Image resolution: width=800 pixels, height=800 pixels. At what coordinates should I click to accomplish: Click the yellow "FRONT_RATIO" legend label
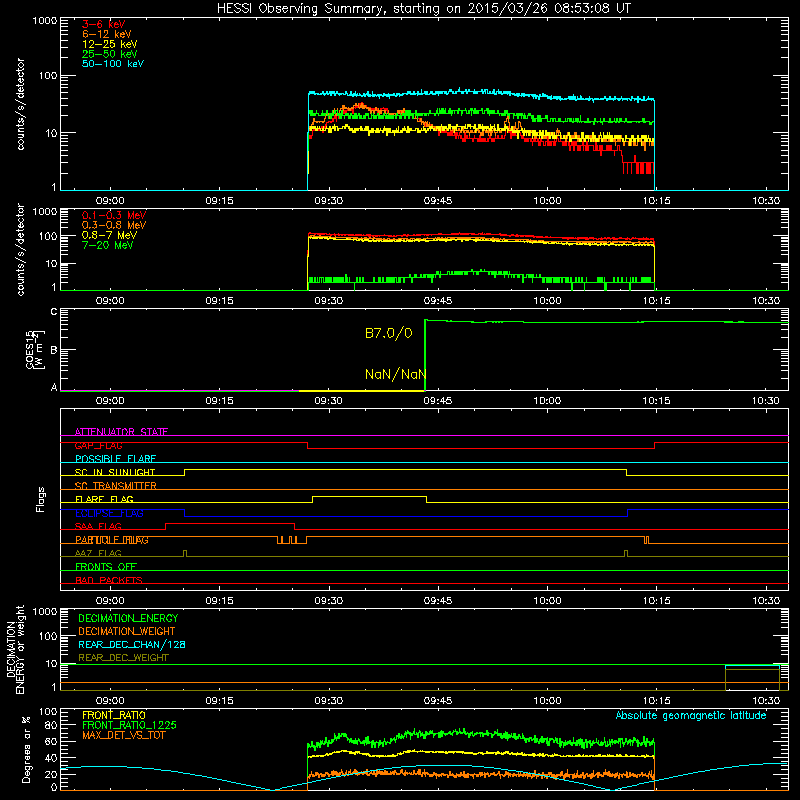[x=114, y=715]
